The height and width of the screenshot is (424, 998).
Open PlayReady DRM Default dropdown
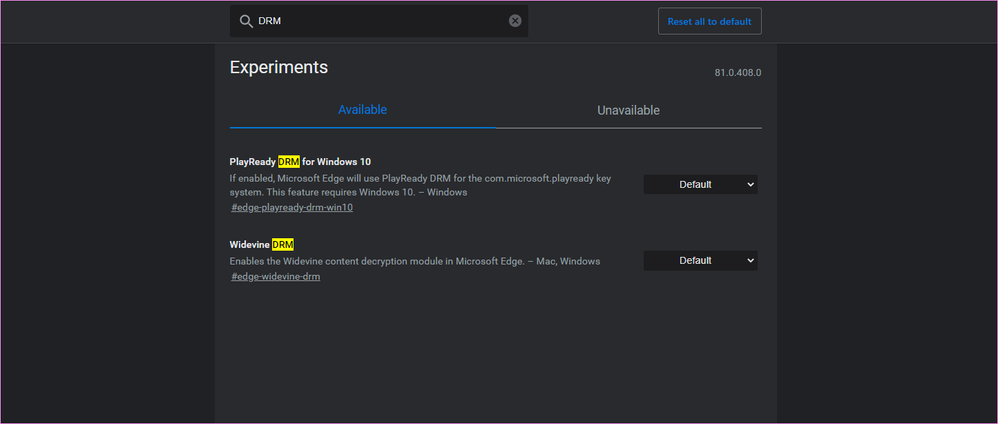(x=700, y=185)
